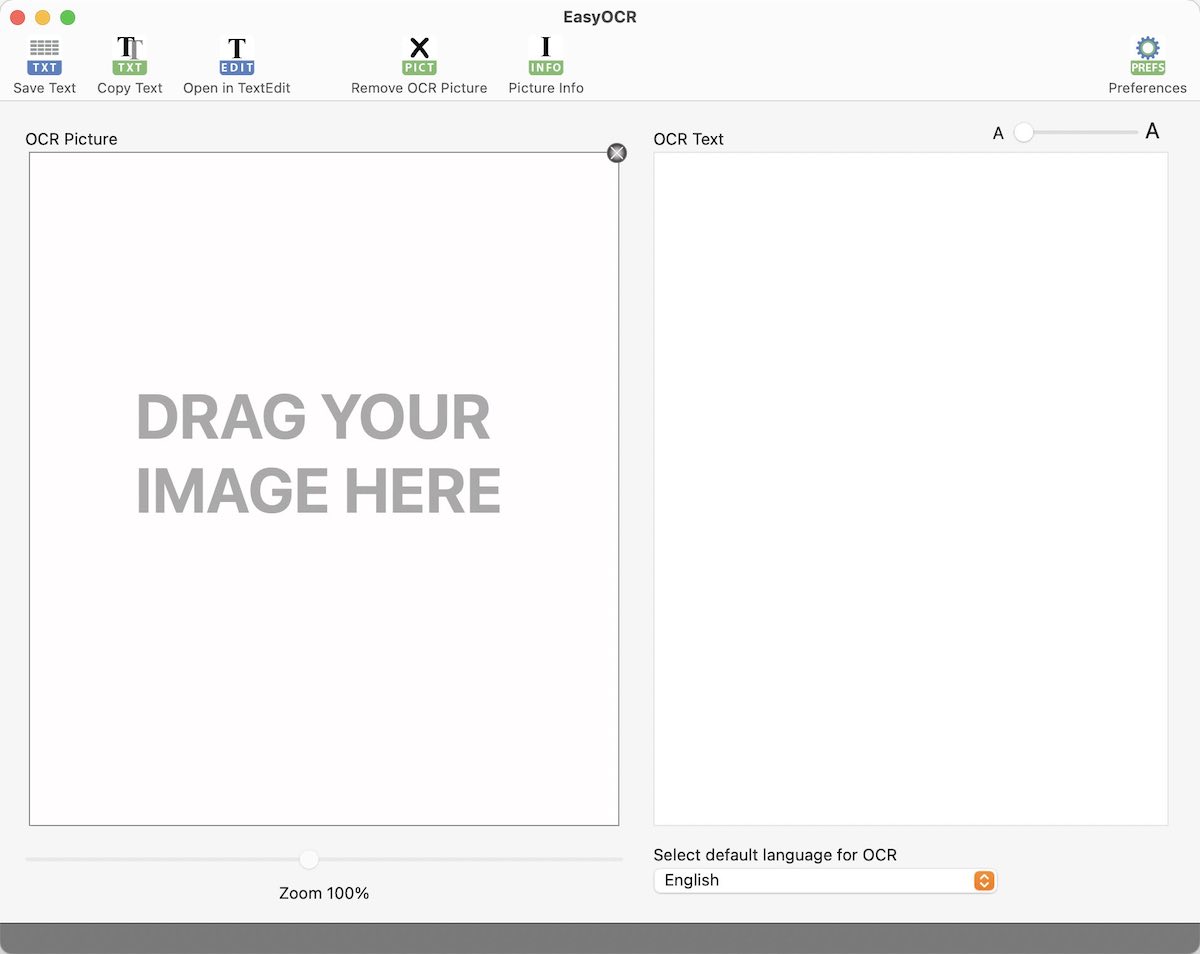Click the green full-screen window button

(x=68, y=17)
